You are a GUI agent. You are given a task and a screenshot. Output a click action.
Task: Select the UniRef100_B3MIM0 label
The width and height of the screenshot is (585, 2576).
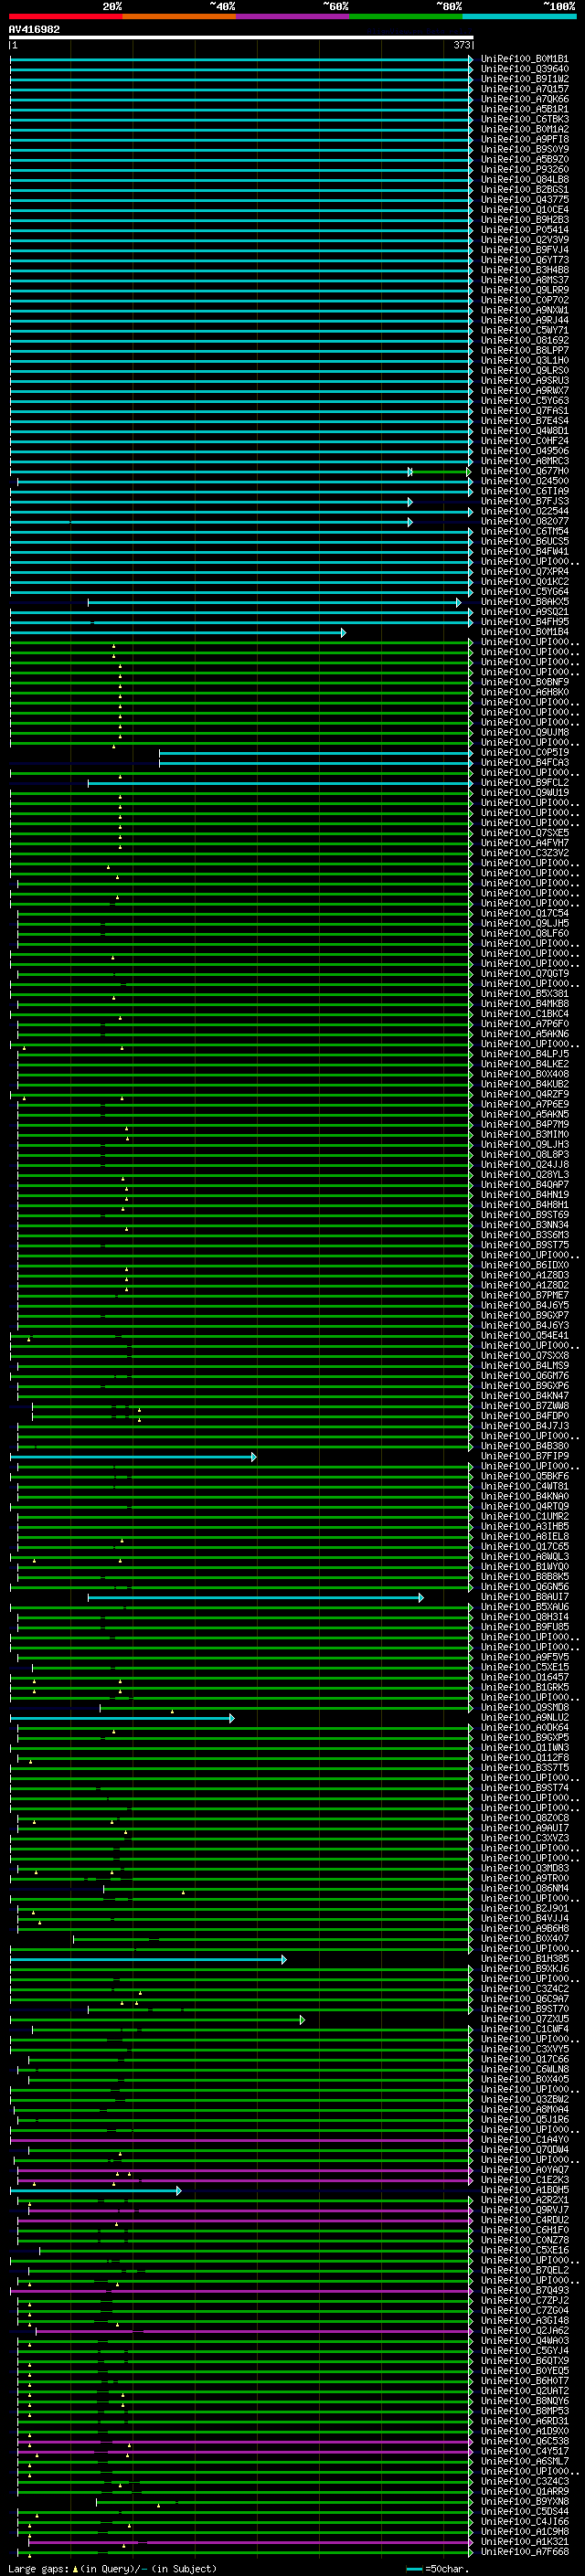pyautogui.click(x=524, y=1135)
